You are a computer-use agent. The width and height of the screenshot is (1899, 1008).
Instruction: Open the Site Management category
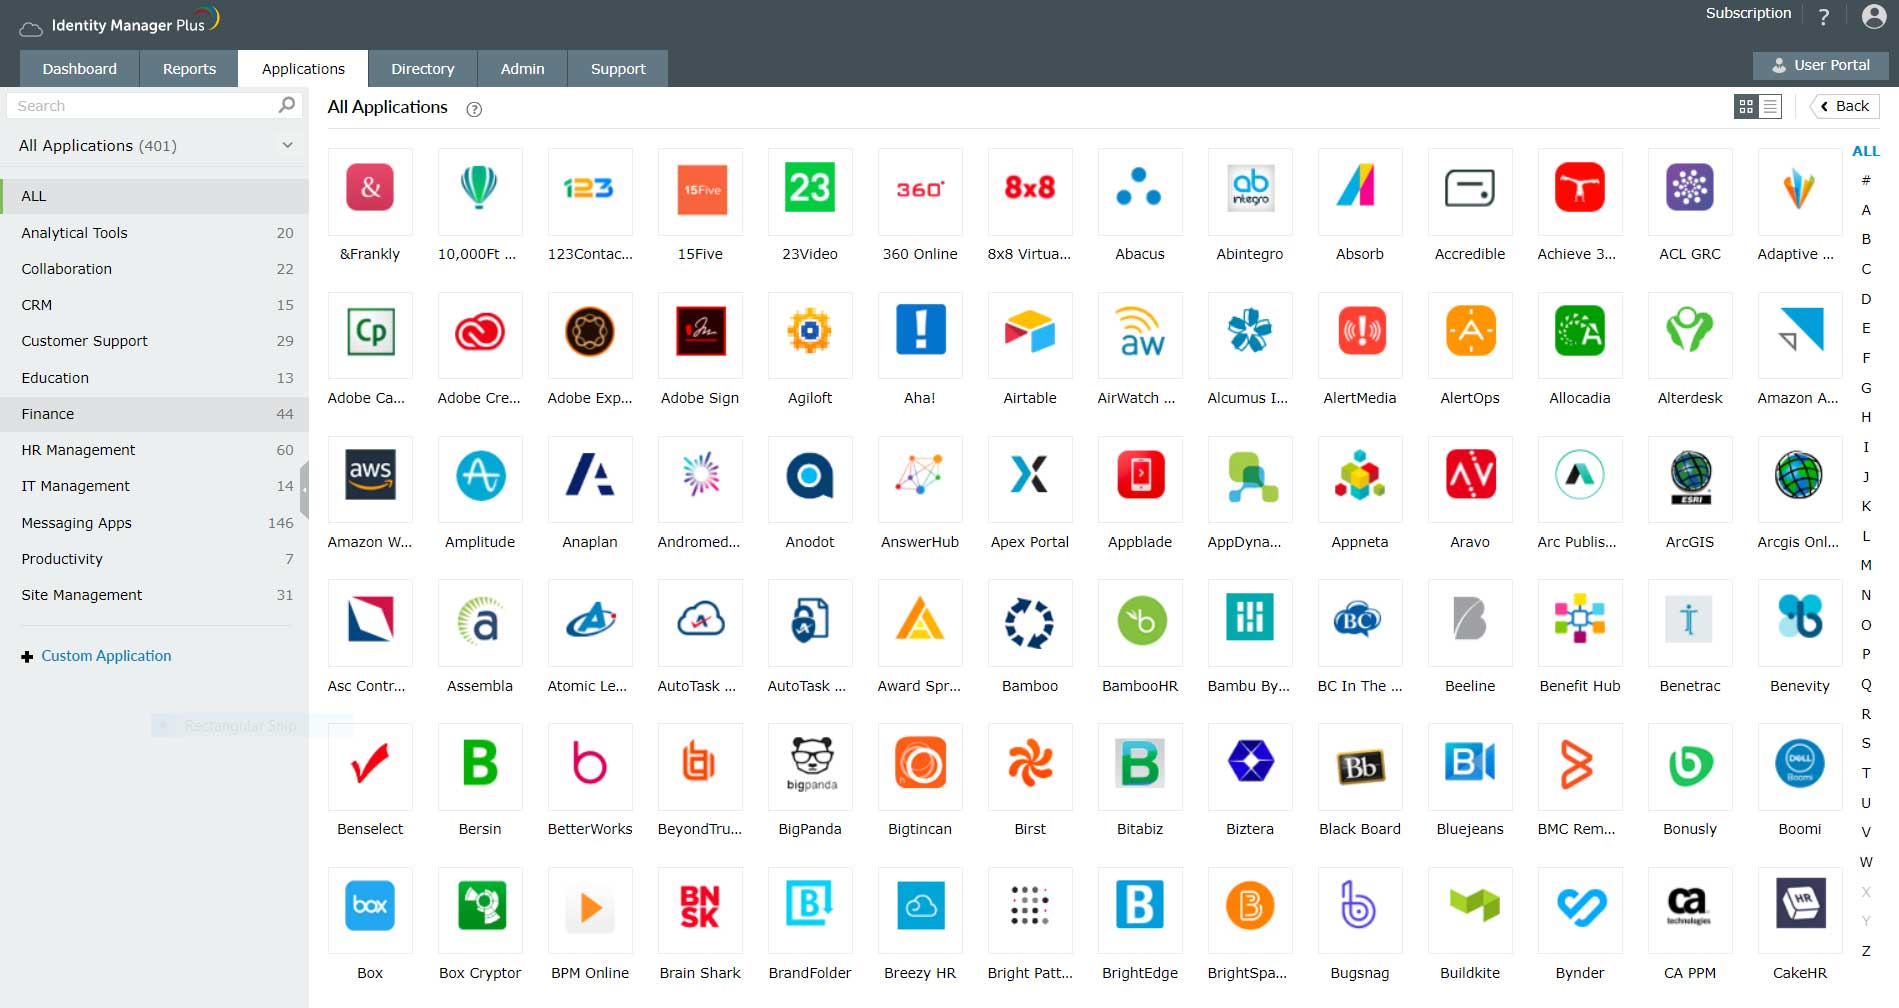pyautogui.click(x=154, y=595)
